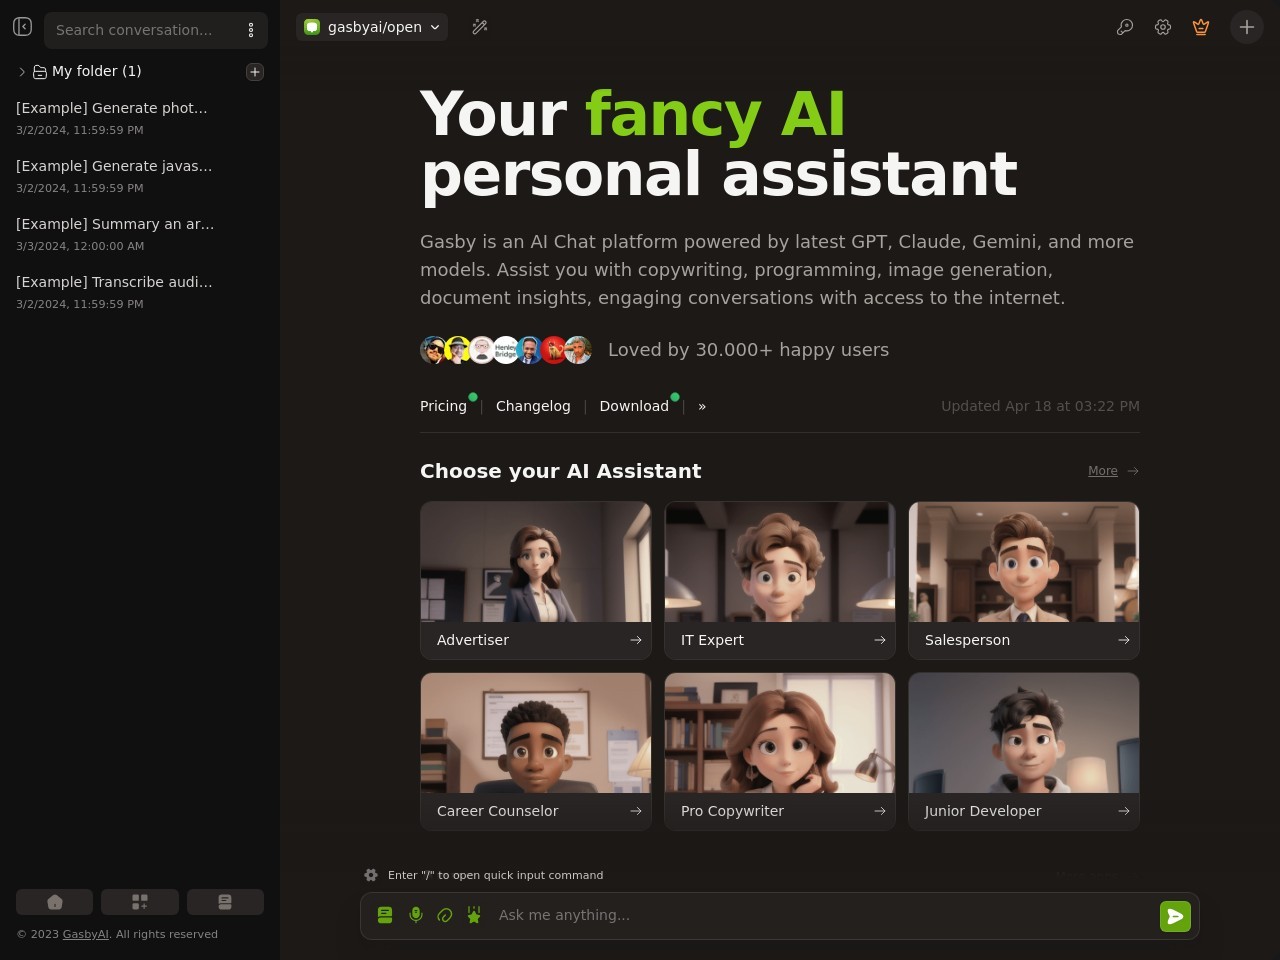
Task: Open Pro Copywriter card arrow
Action: click(880, 811)
